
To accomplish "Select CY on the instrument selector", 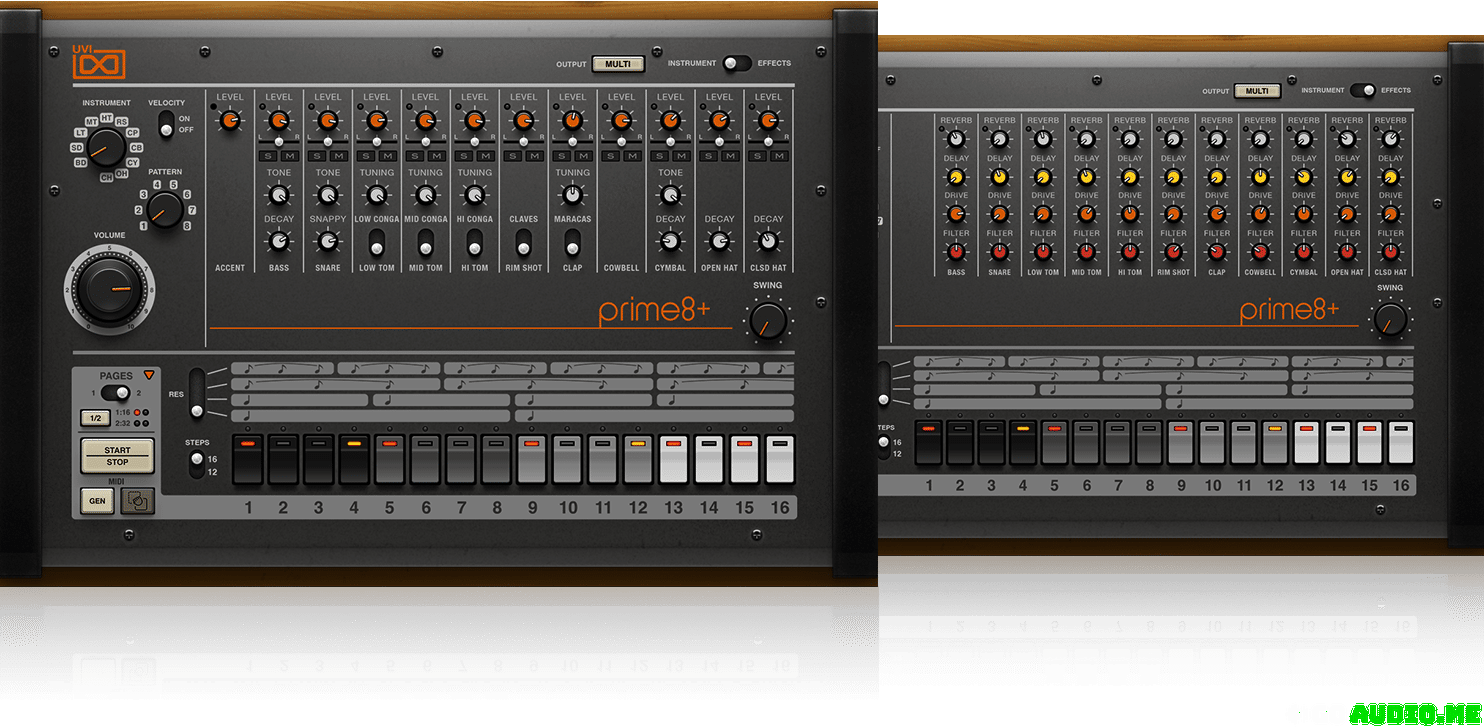I will click(133, 162).
